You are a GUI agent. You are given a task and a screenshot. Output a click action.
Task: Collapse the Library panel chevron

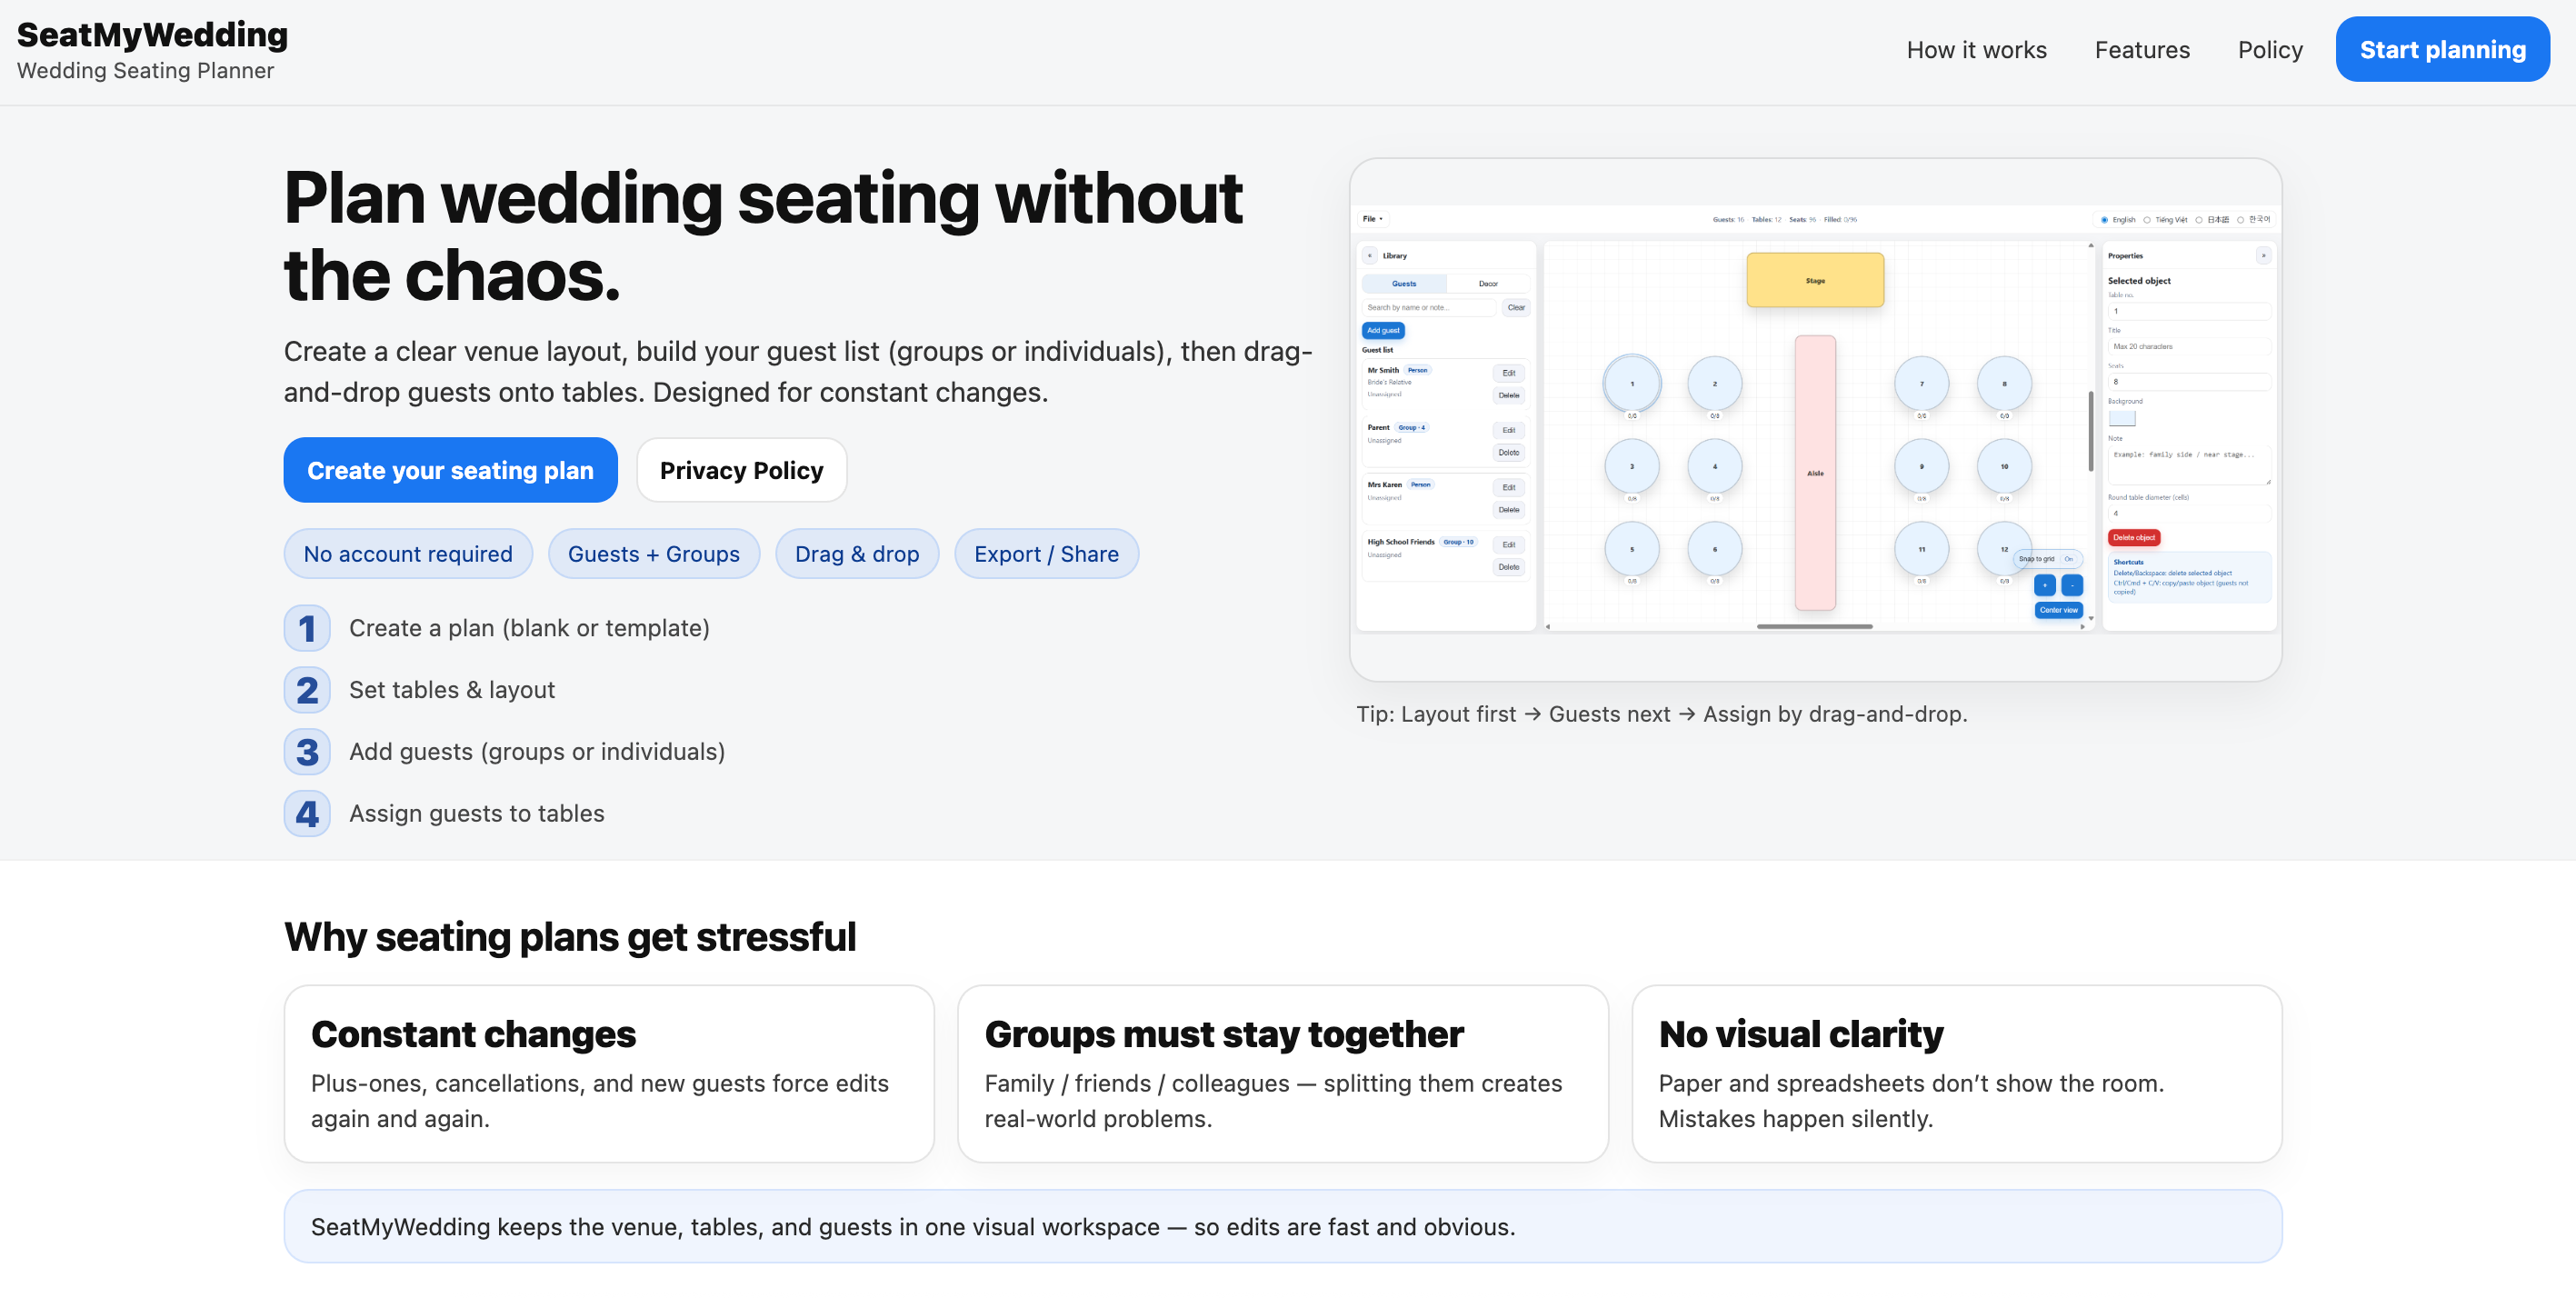1370,255
